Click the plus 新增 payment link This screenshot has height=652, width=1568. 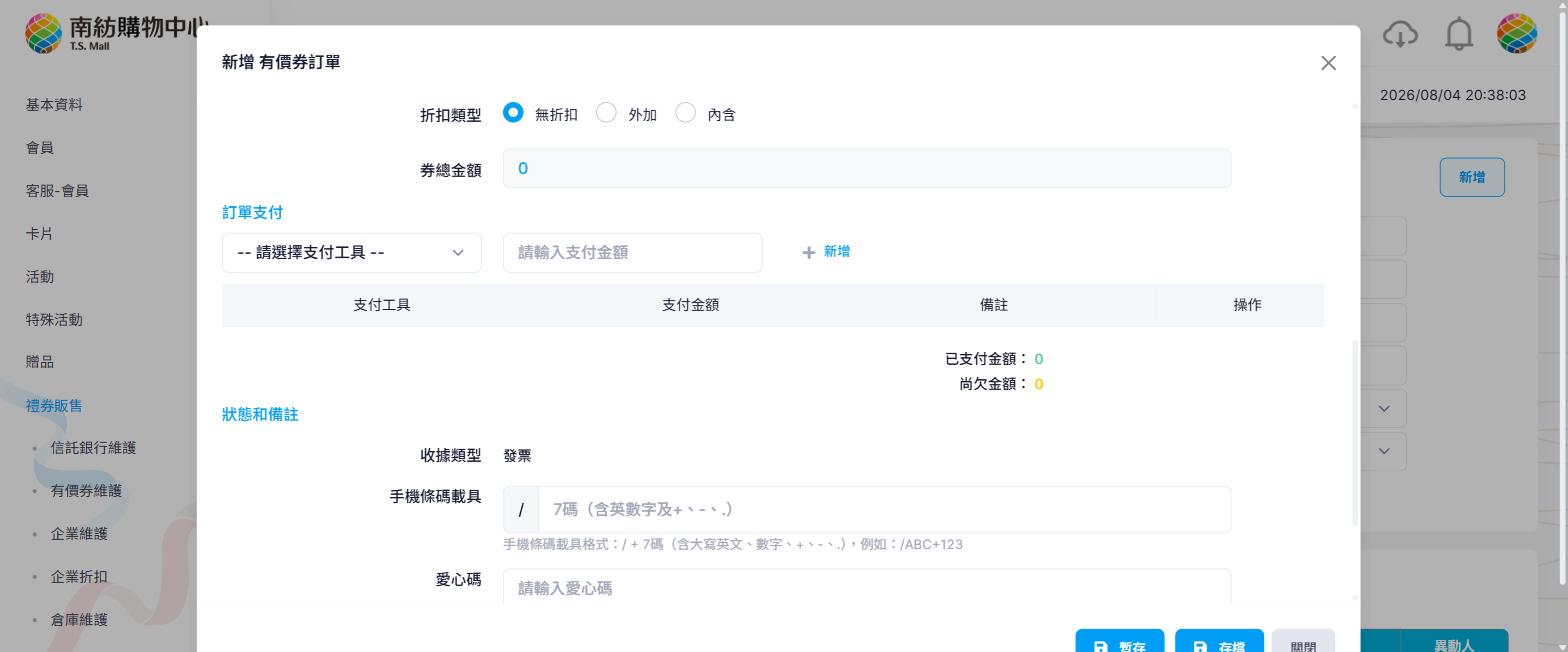[x=826, y=252]
